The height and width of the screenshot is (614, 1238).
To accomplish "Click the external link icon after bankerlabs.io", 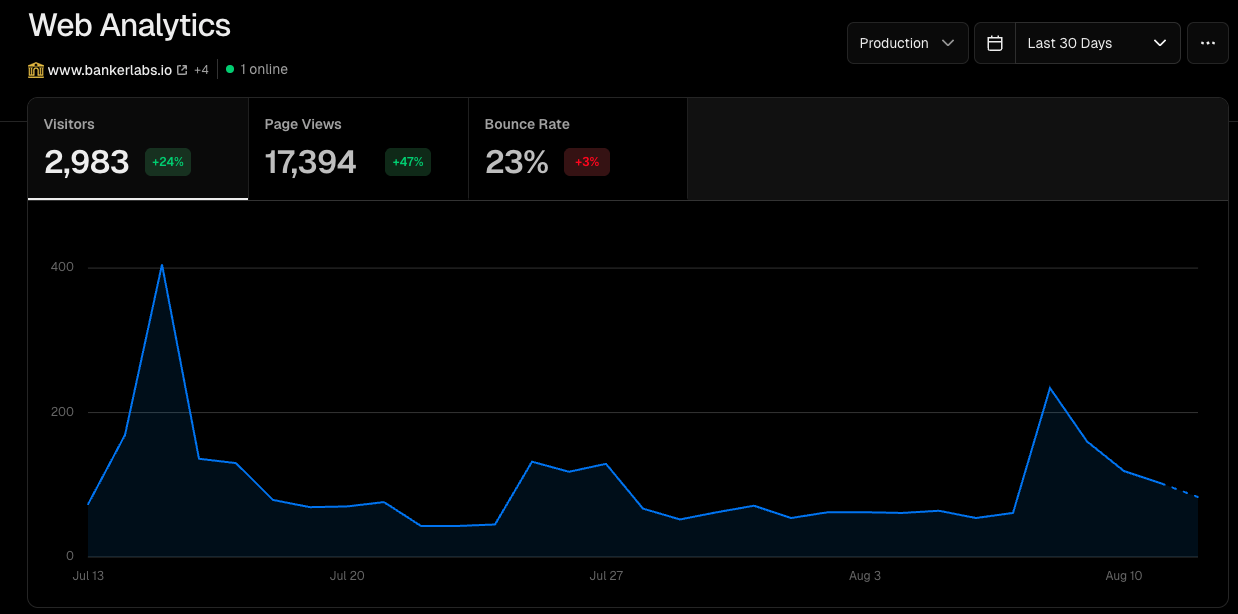I will [x=182, y=70].
